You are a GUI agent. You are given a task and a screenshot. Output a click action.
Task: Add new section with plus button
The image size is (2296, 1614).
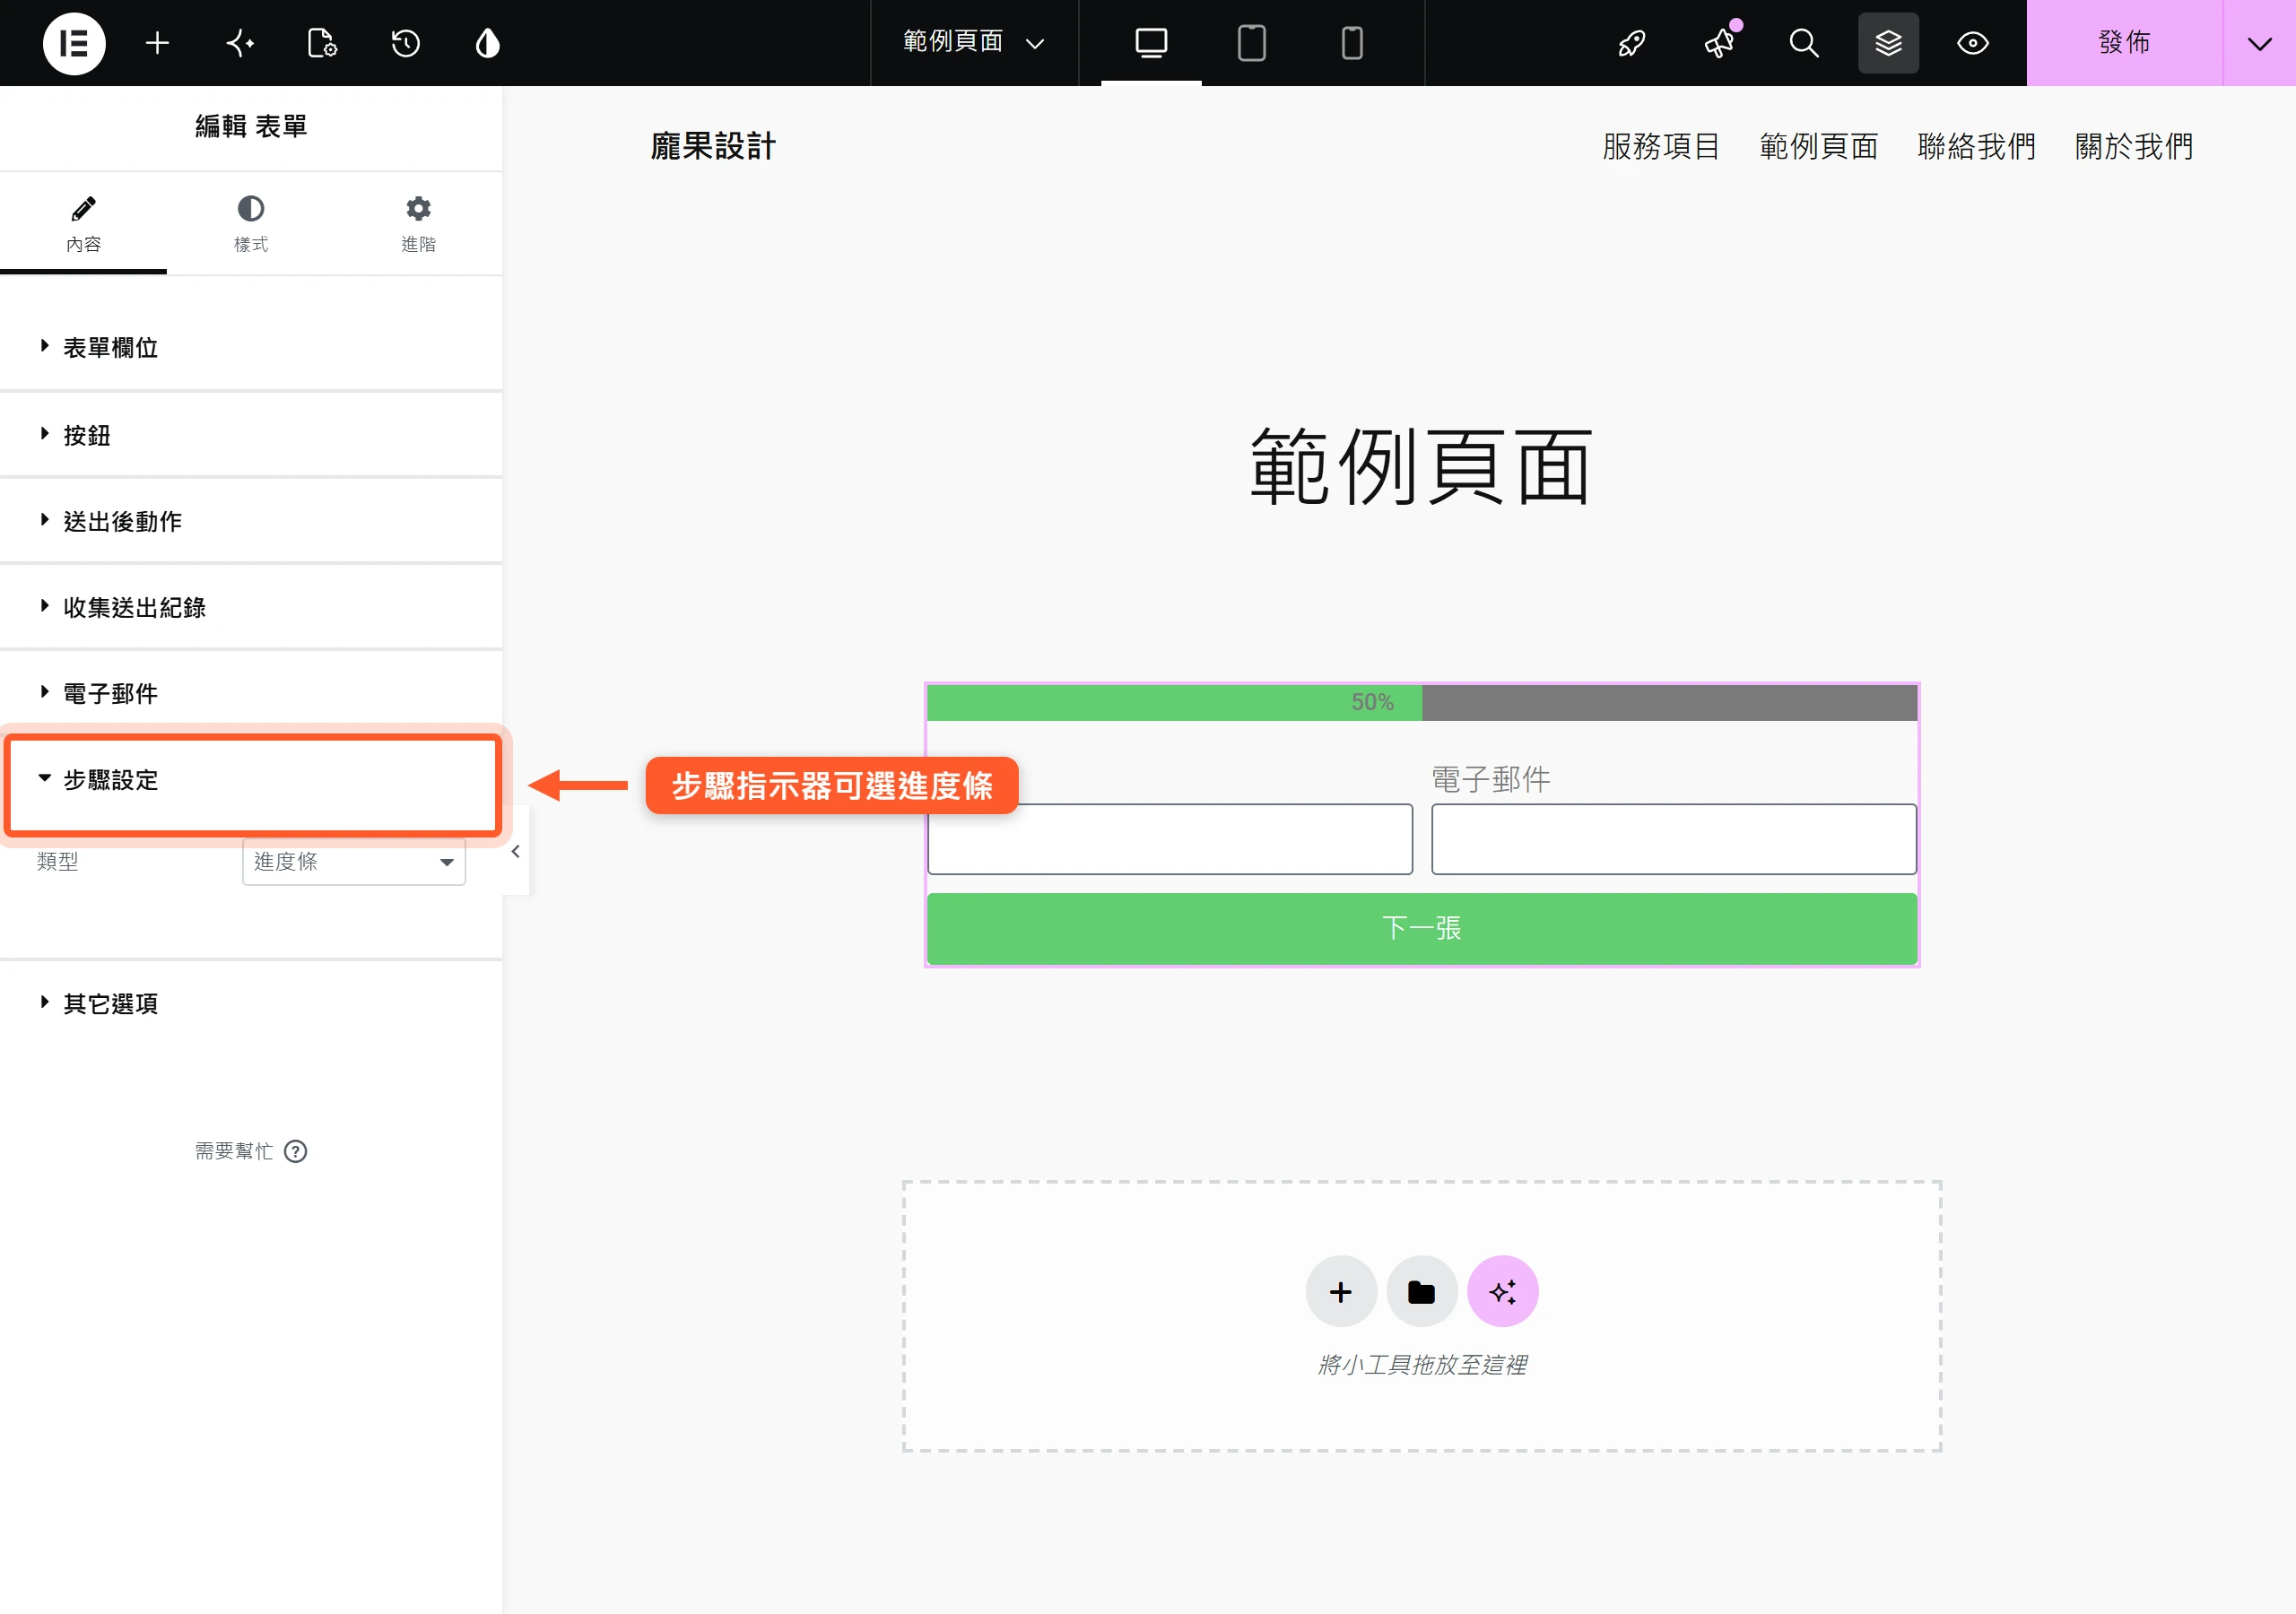pyautogui.click(x=1341, y=1291)
